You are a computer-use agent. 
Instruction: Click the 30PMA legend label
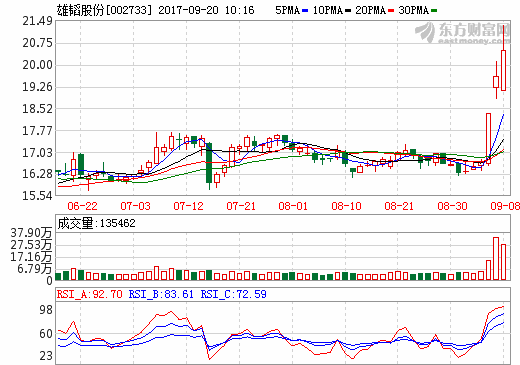413,10
